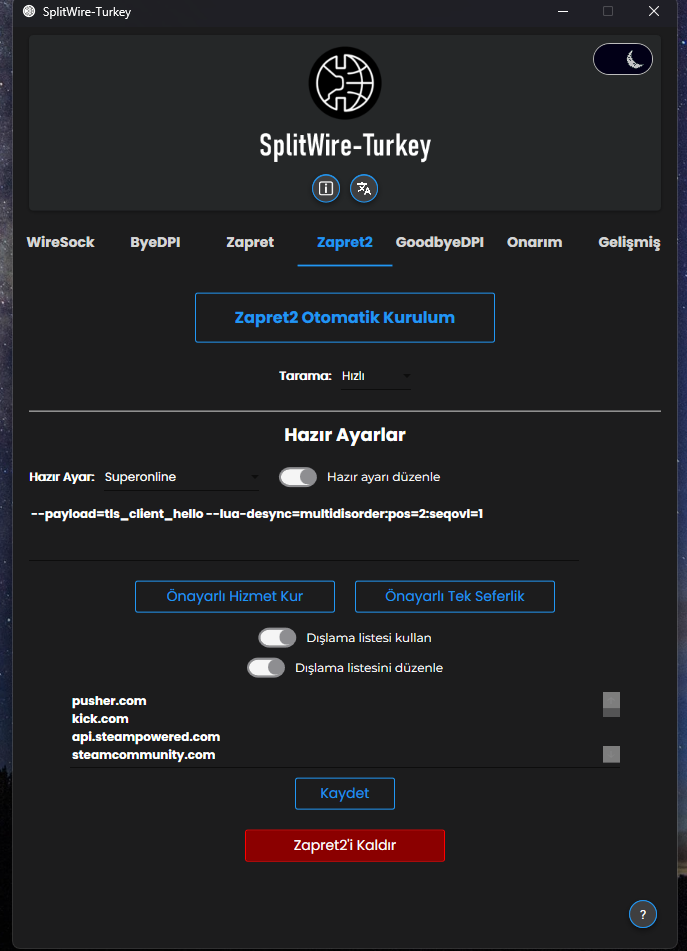Switch to the WireSock tab
This screenshot has width=687, height=951.
[x=61, y=242]
